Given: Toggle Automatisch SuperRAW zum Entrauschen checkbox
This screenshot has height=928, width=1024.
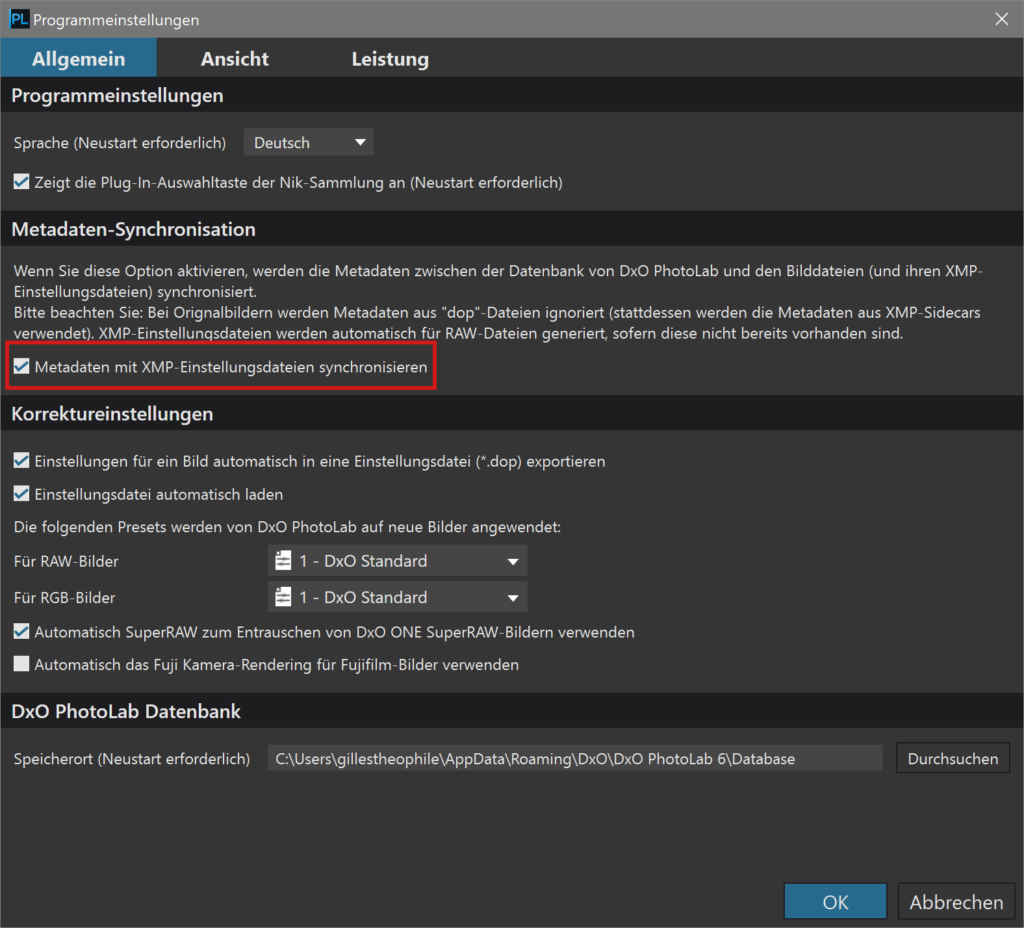Looking at the screenshot, I should (x=22, y=632).
